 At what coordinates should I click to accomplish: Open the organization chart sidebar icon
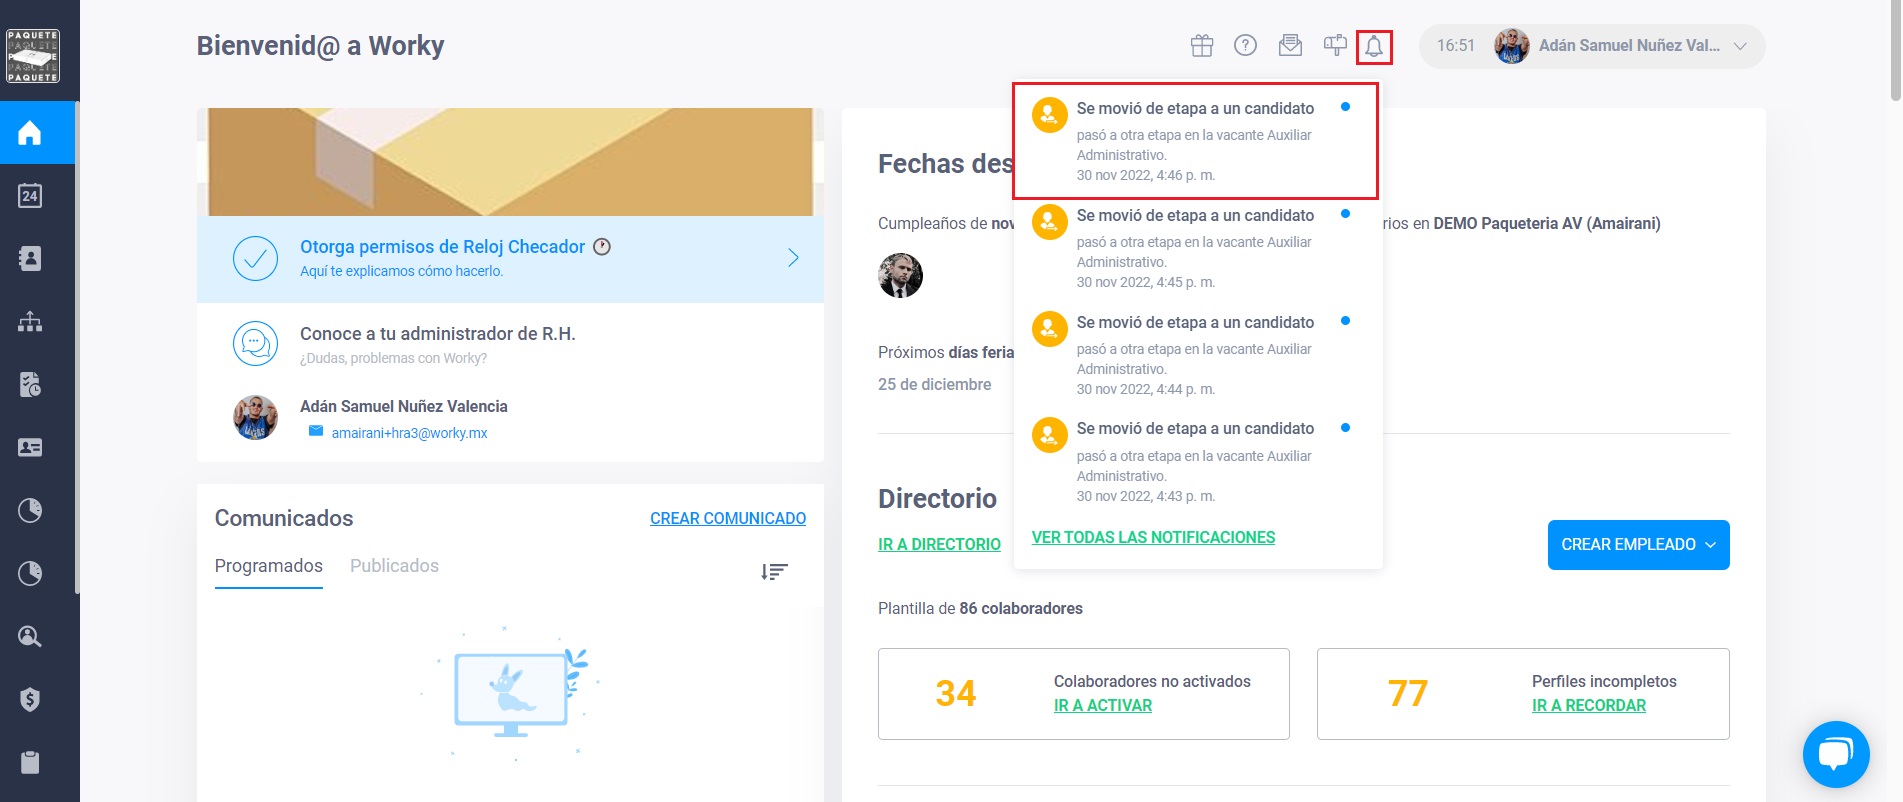30,322
